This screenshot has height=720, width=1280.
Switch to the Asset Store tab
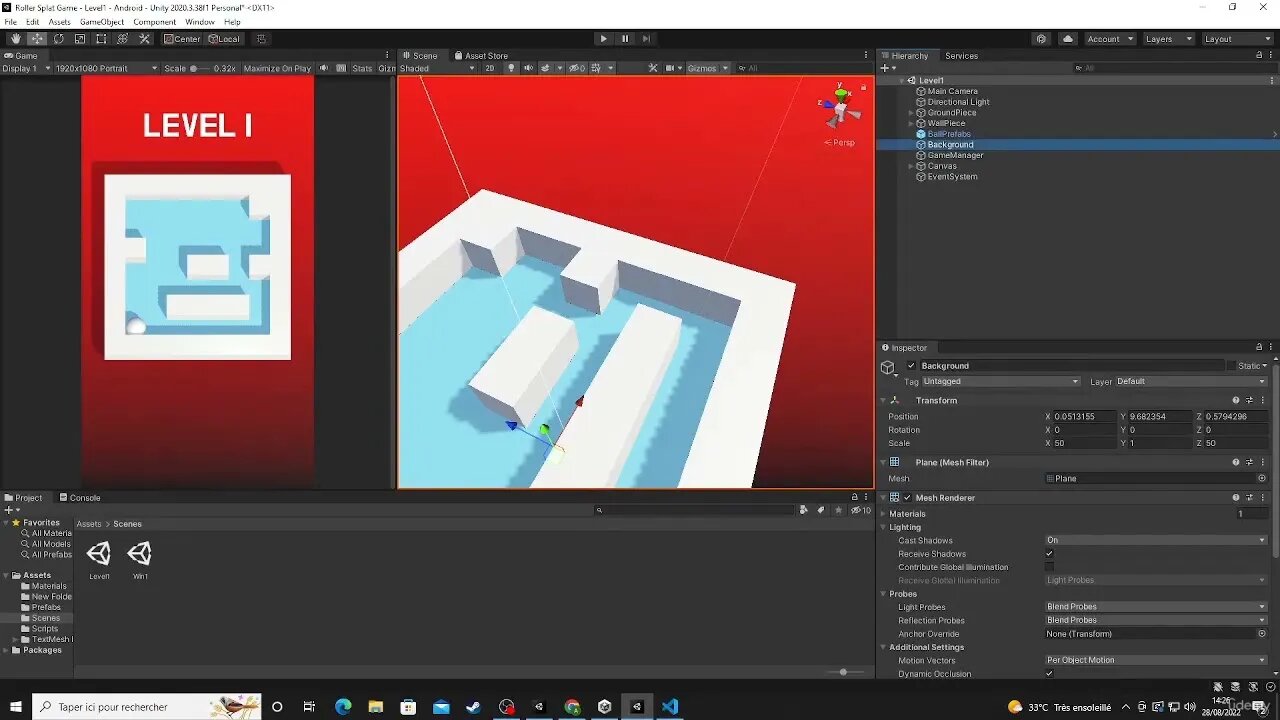(481, 56)
